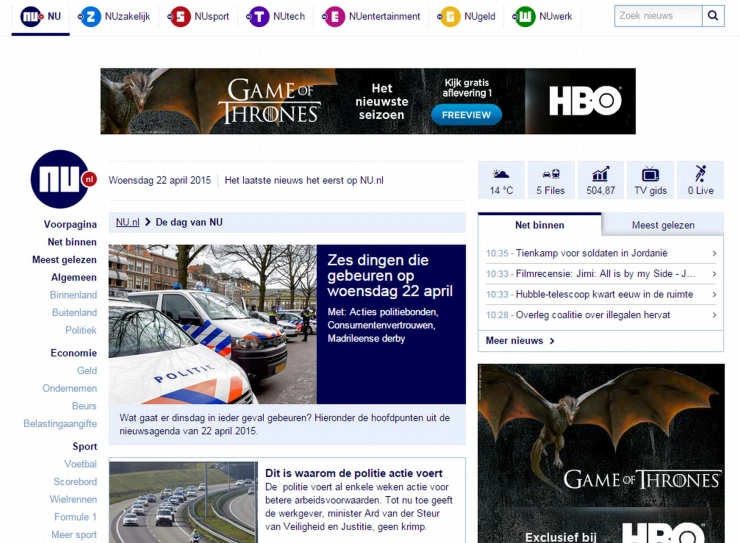740x543 pixels.
Task: Open headline Filmrecensie: Jimi: All is by my Side
Action: tap(605, 274)
